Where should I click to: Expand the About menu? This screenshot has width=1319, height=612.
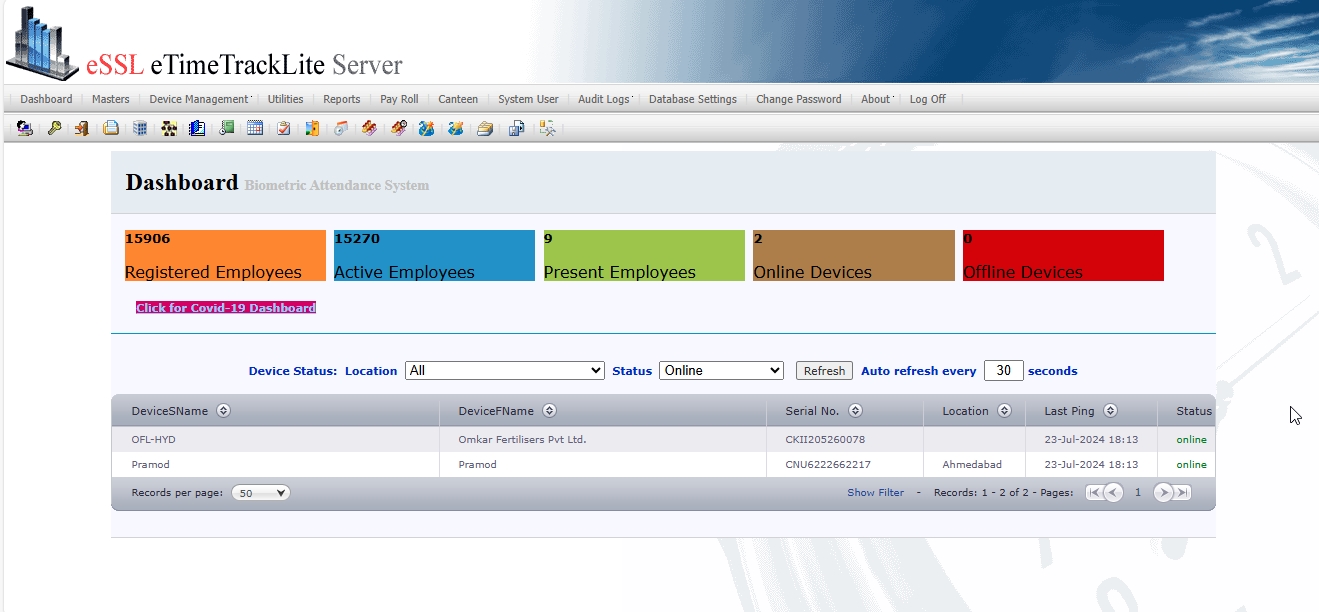pyautogui.click(x=877, y=99)
